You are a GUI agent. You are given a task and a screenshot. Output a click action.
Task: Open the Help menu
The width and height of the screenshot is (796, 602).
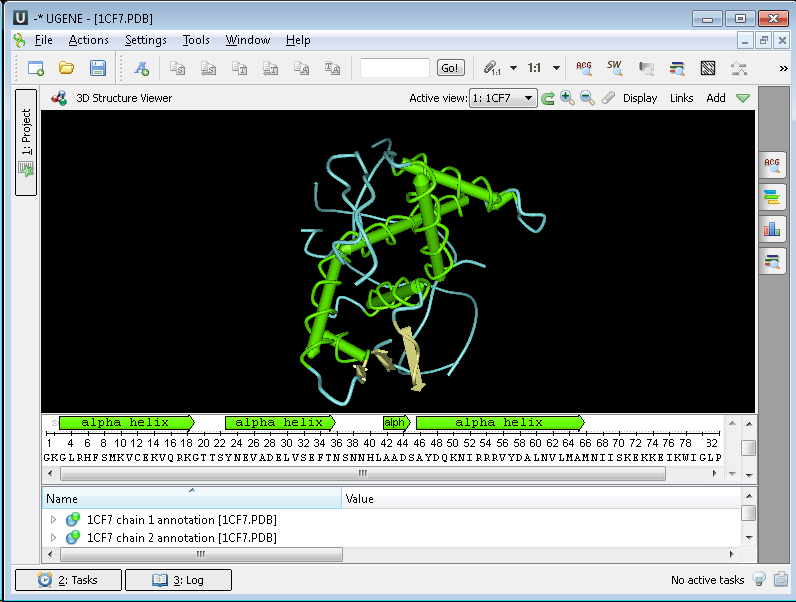tap(298, 40)
